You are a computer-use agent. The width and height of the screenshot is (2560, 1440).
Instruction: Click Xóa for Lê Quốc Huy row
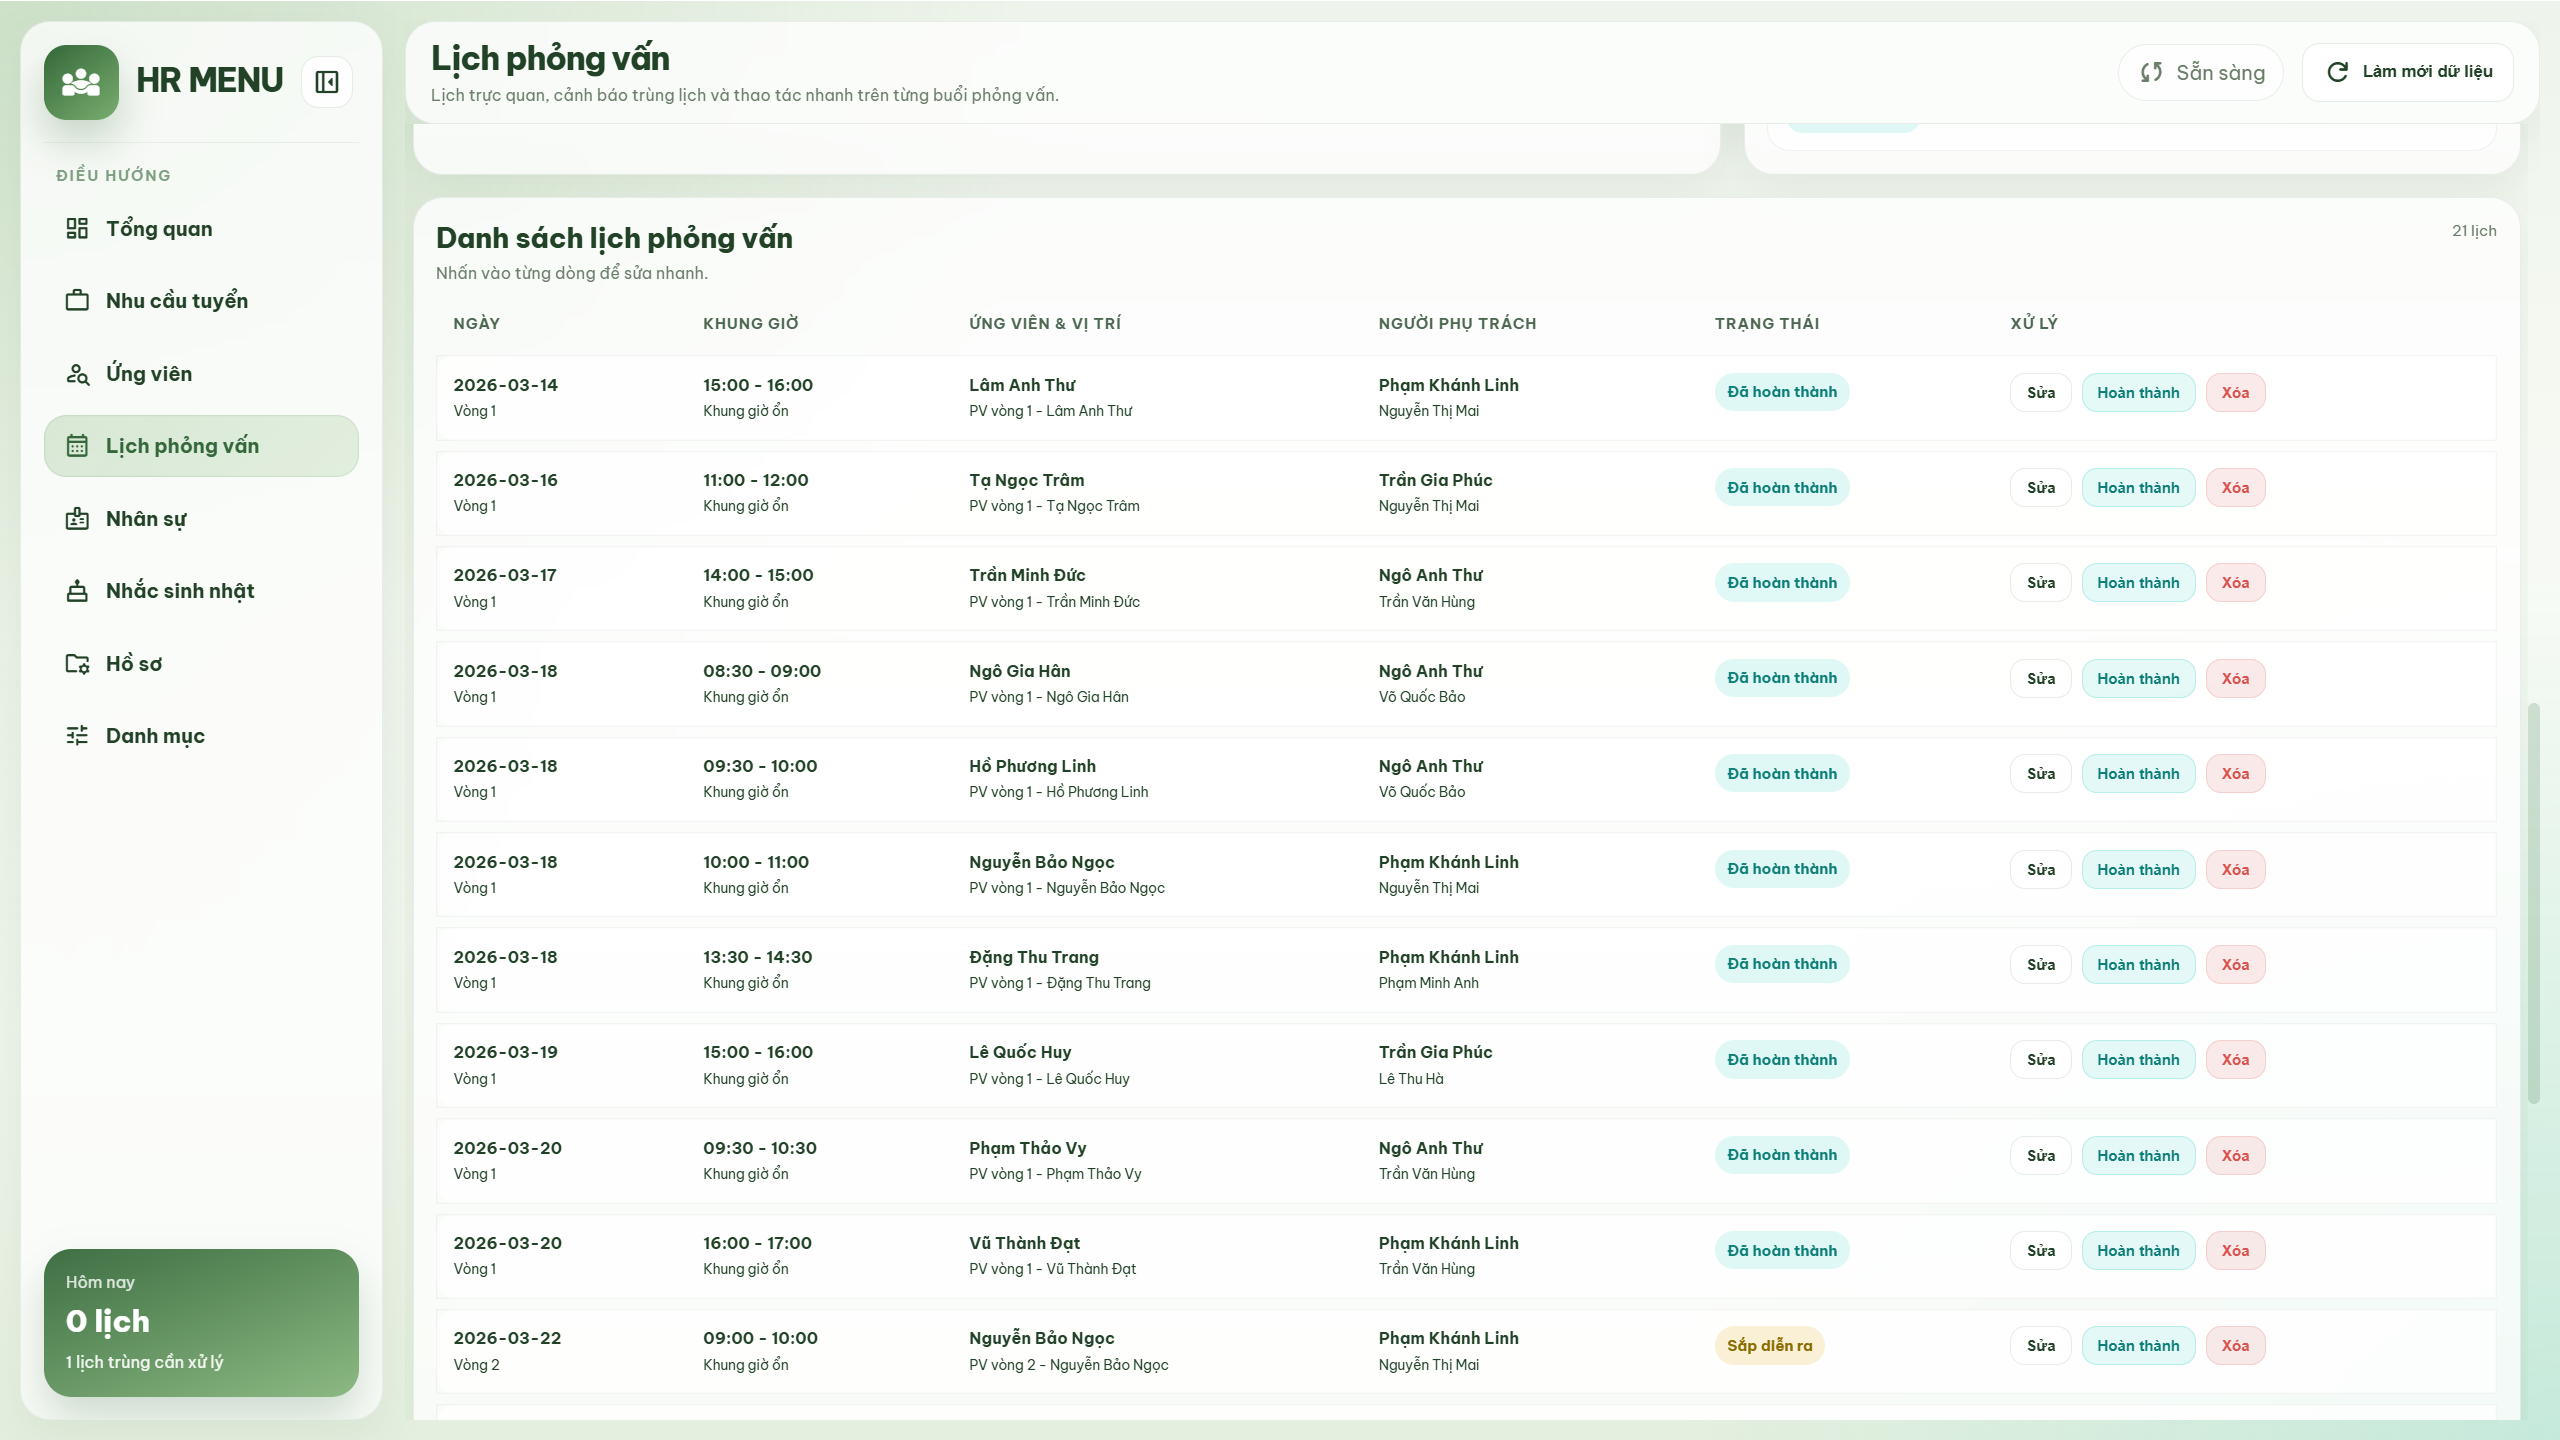point(2234,1060)
